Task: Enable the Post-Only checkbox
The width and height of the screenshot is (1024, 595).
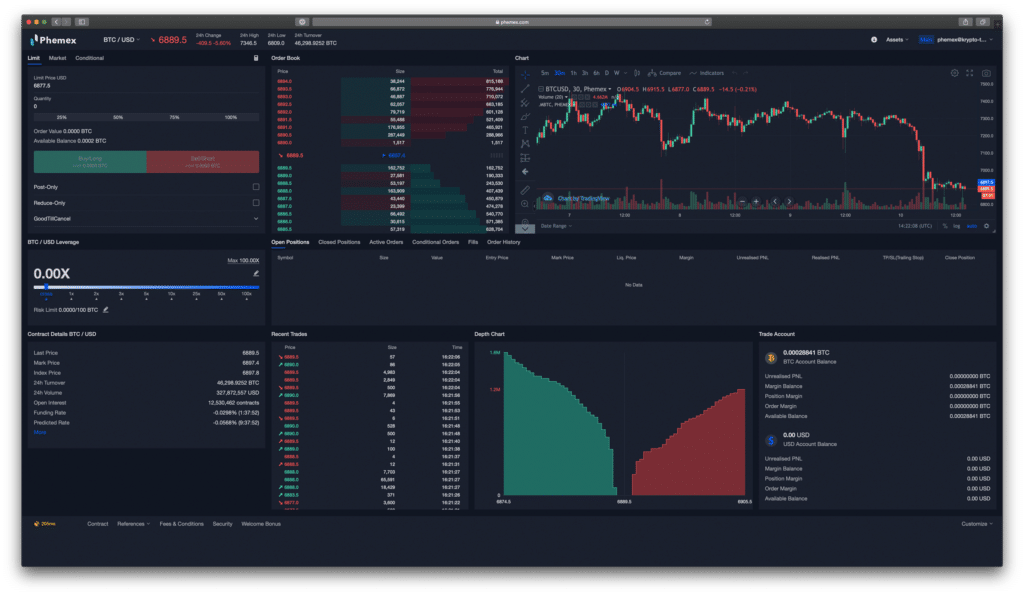Action: [256, 187]
